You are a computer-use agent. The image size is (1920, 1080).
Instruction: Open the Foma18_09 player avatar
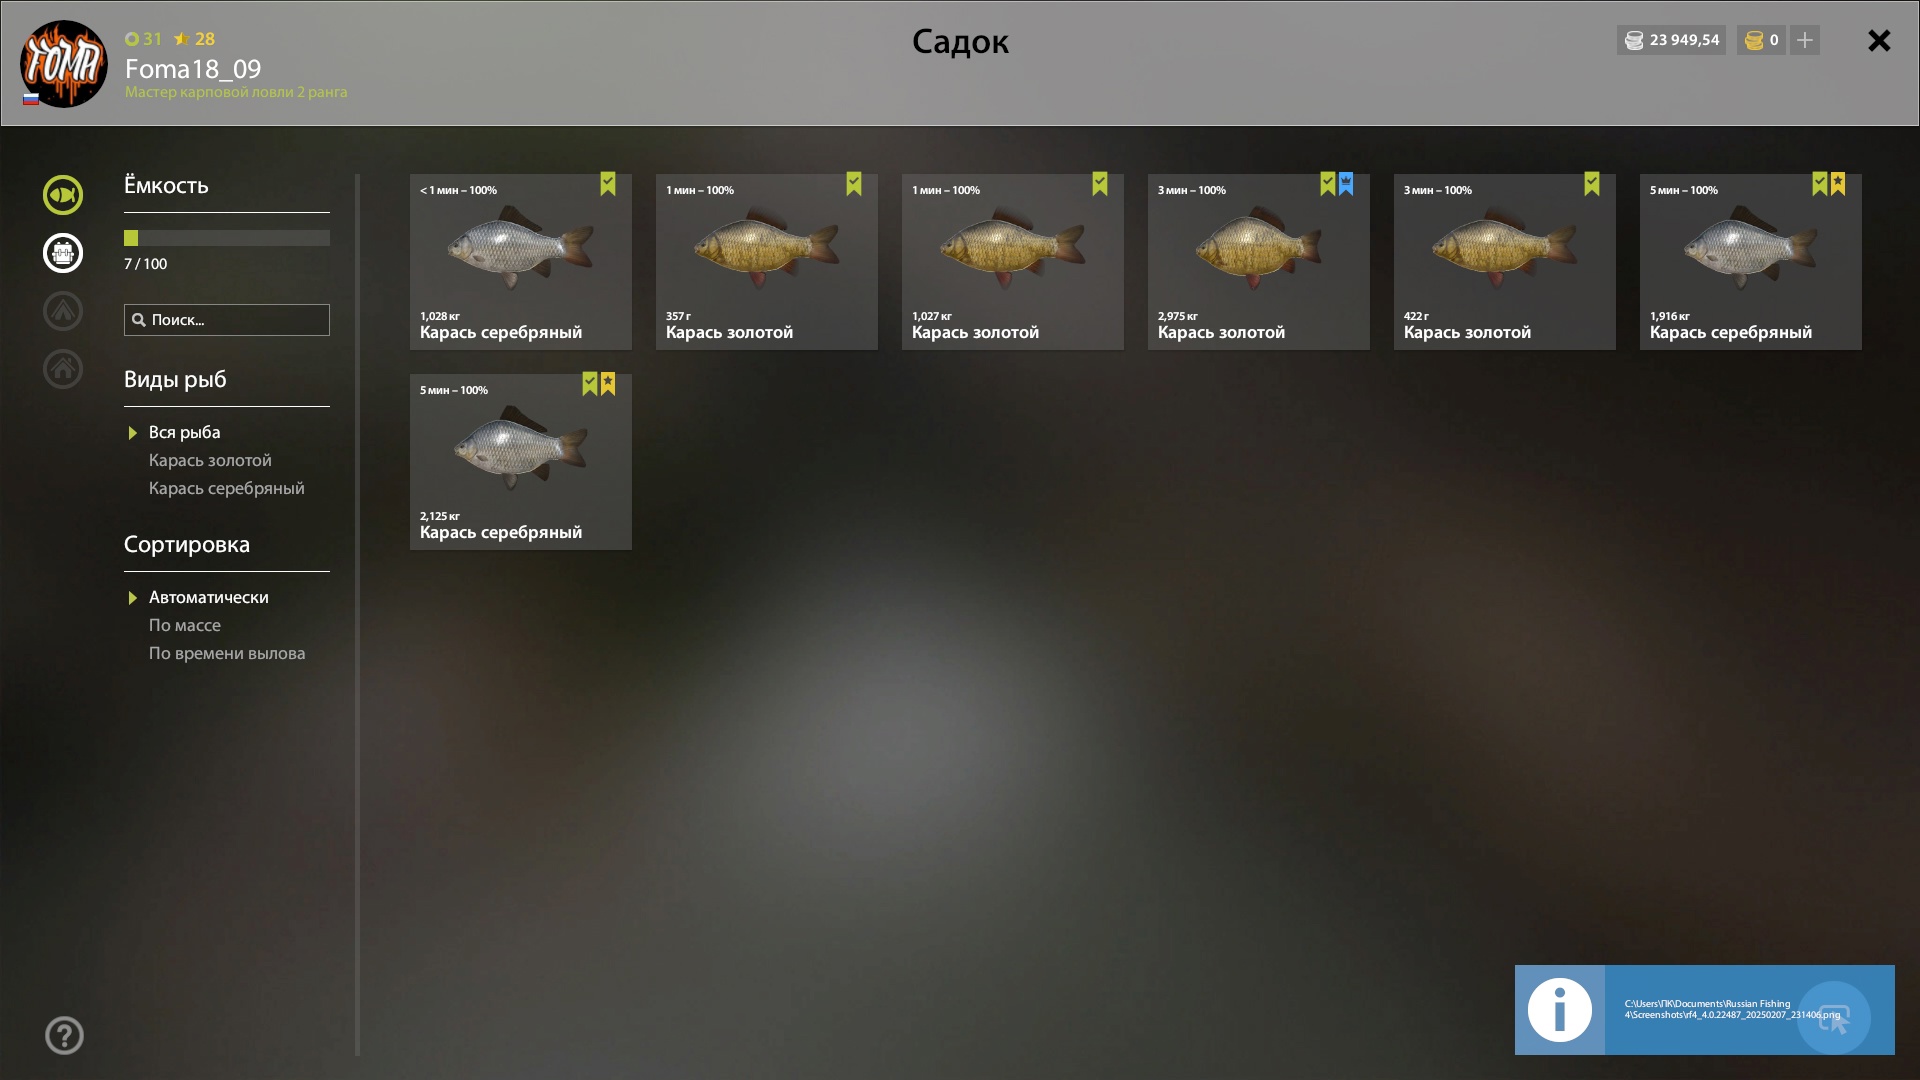tap(64, 64)
